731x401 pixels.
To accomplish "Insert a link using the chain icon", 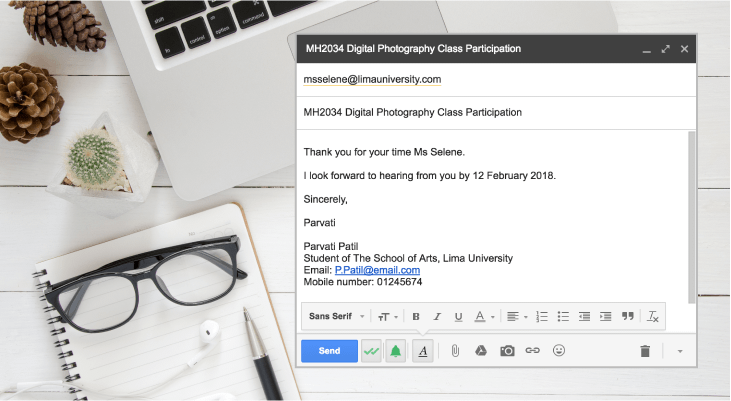I will coord(533,351).
